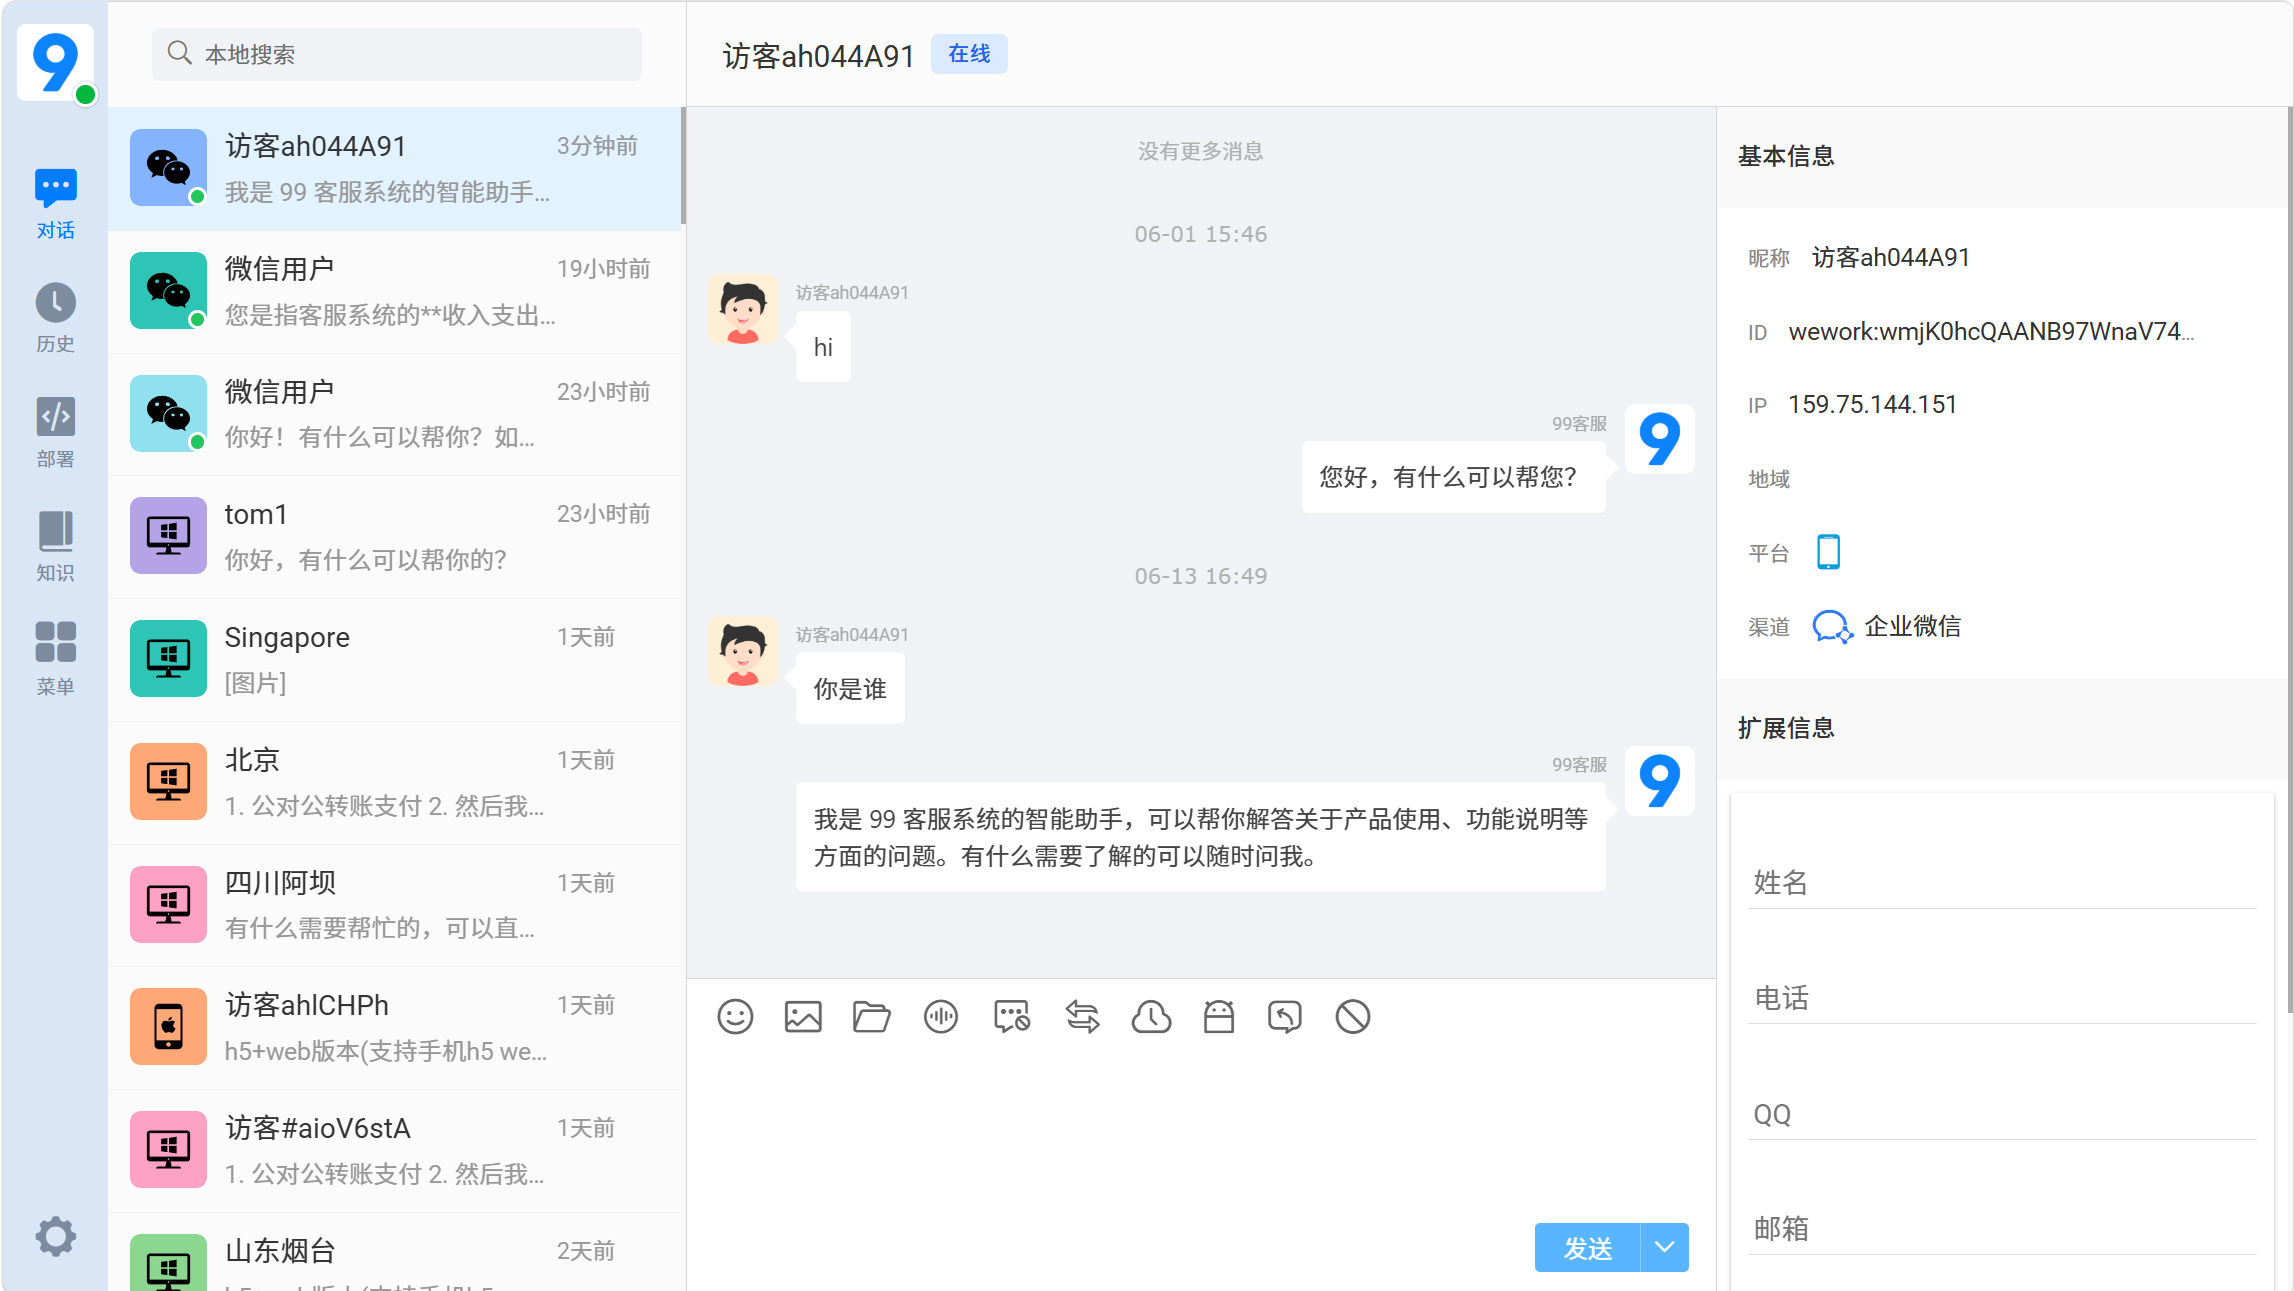
Task: Click the IP address 159.75.144.151
Action: [1872, 405]
